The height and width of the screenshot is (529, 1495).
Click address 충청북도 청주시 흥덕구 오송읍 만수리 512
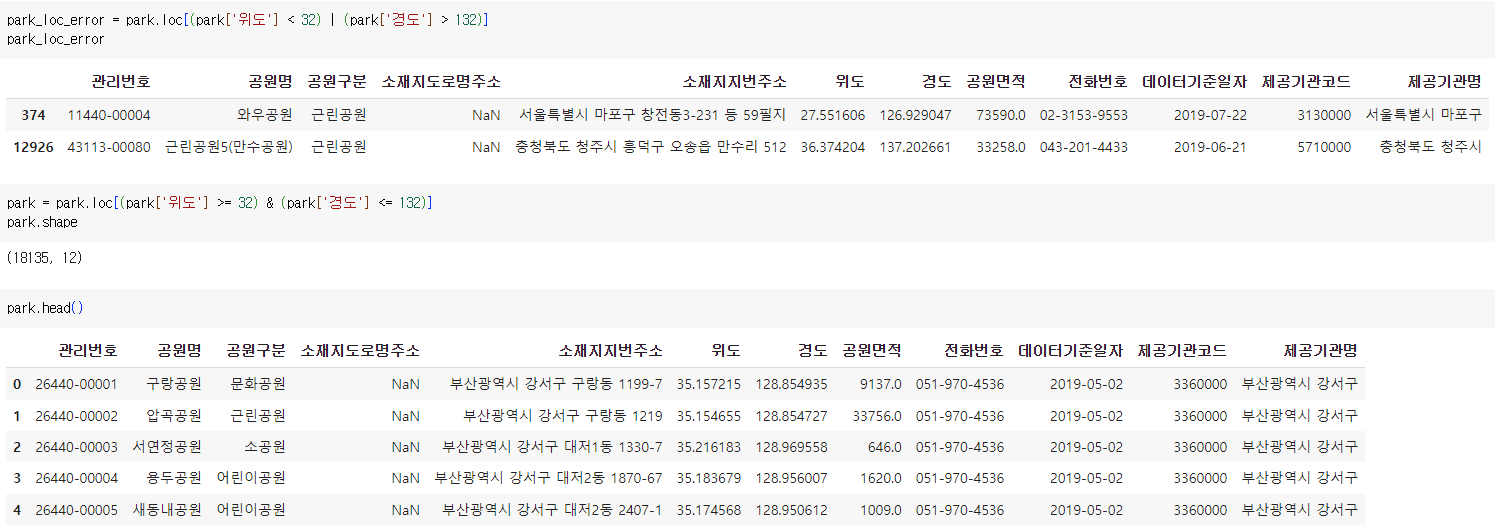point(650,147)
